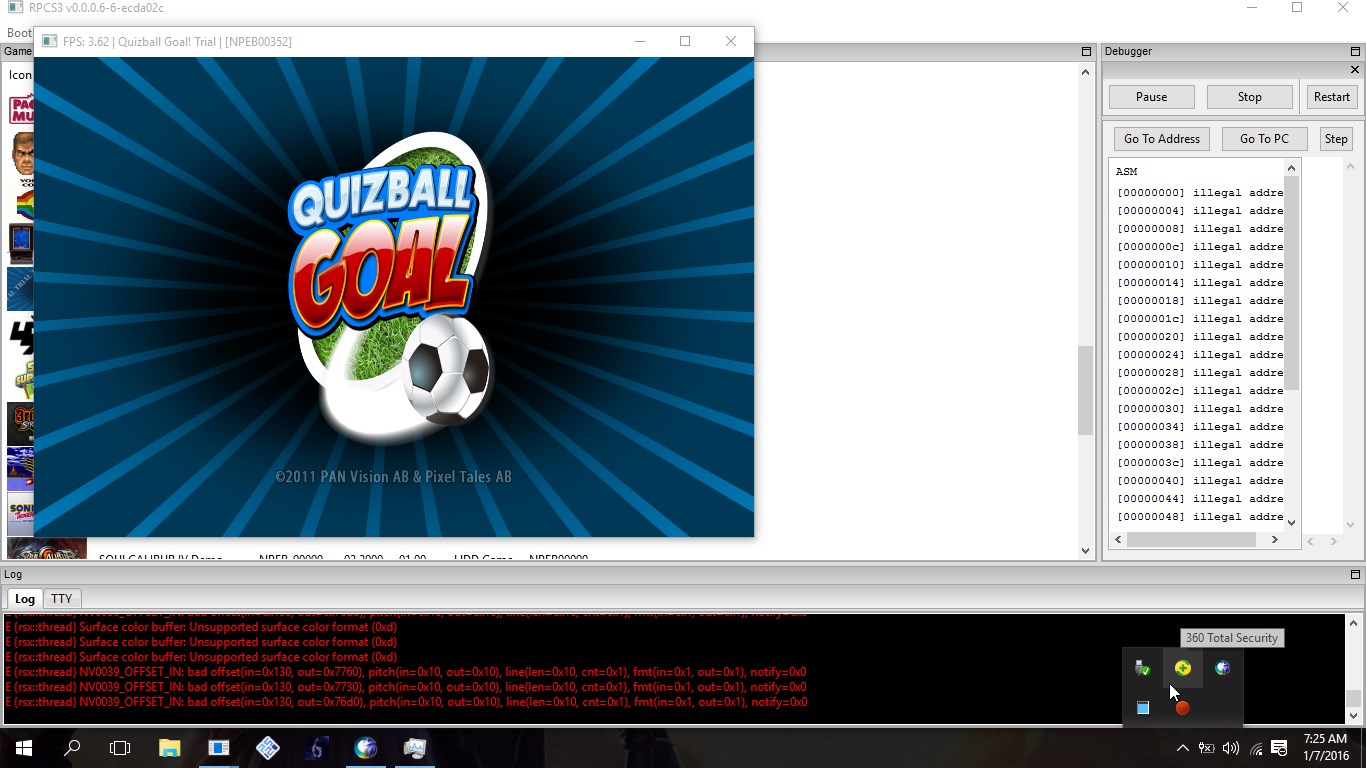The image size is (1366, 768).
Task: Select ASM line at address 00000000
Action: (1200, 193)
